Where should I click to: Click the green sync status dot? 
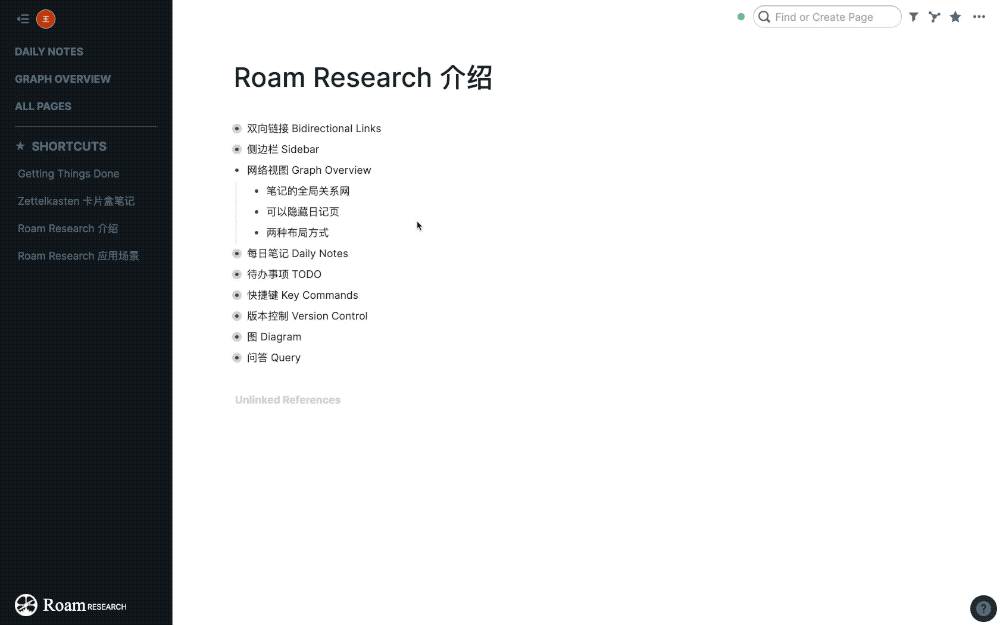point(741,17)
